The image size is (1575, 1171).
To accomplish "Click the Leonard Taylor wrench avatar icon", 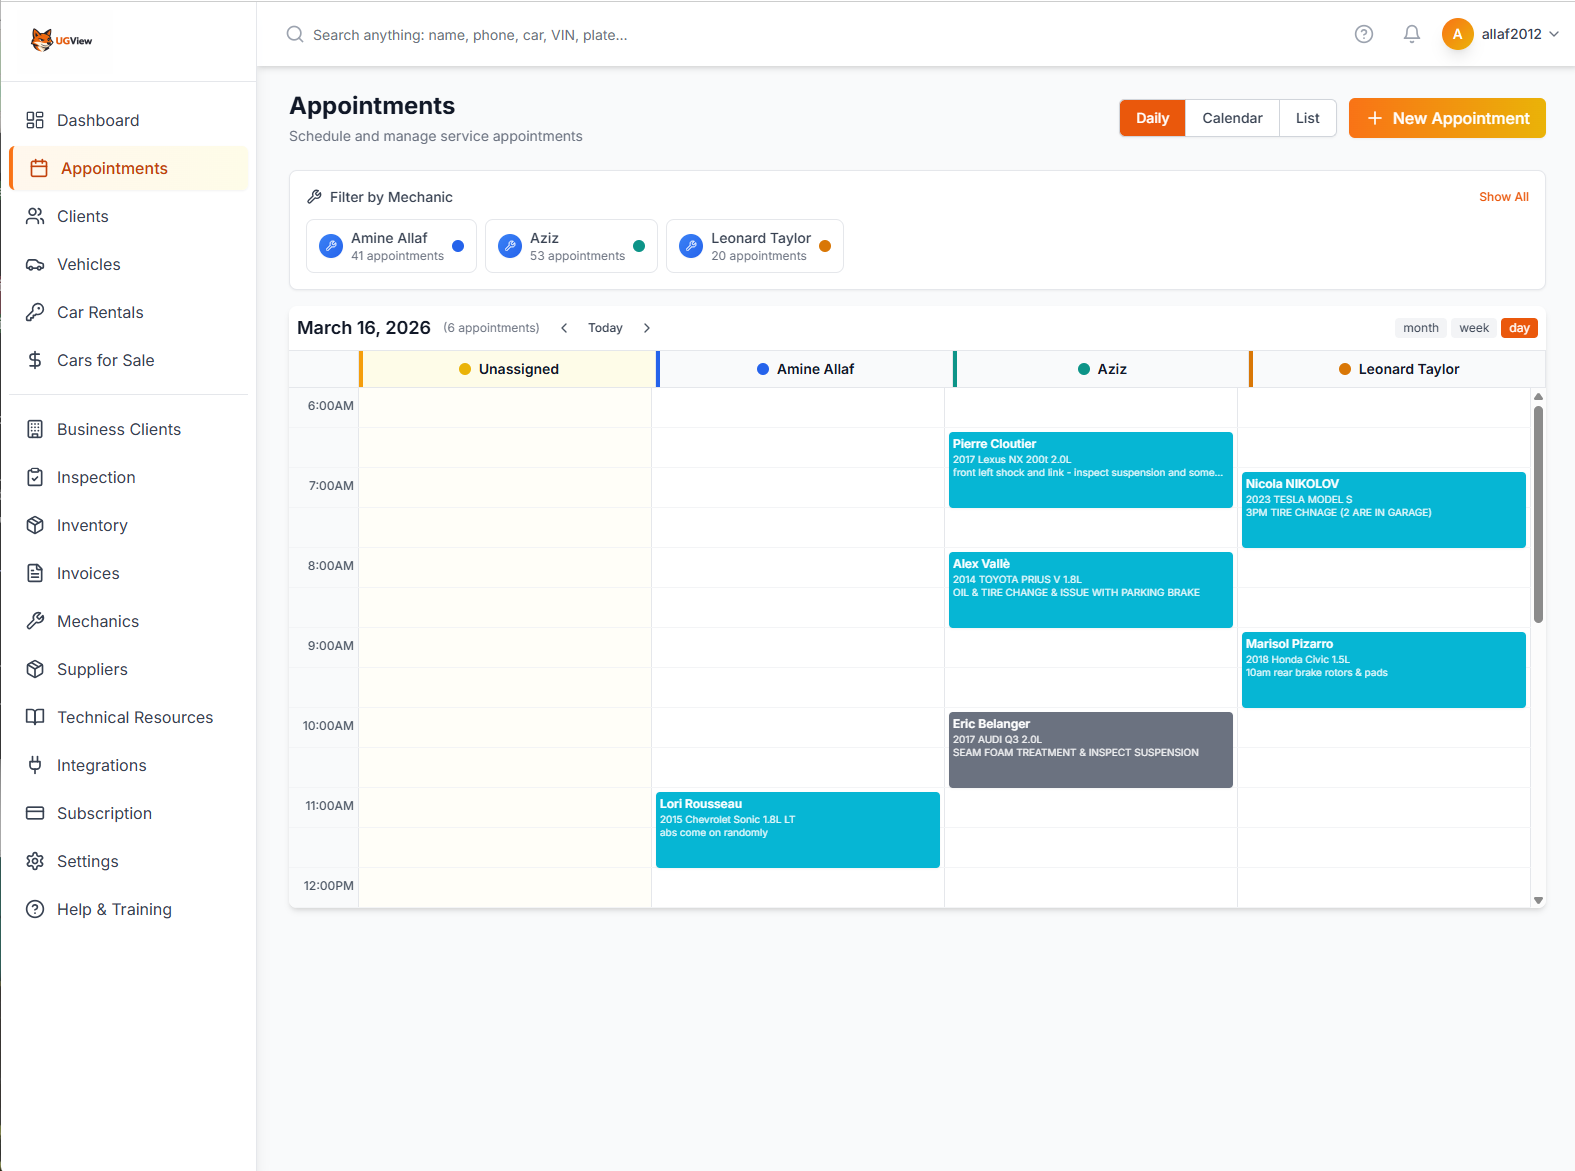I will (691, 246).
